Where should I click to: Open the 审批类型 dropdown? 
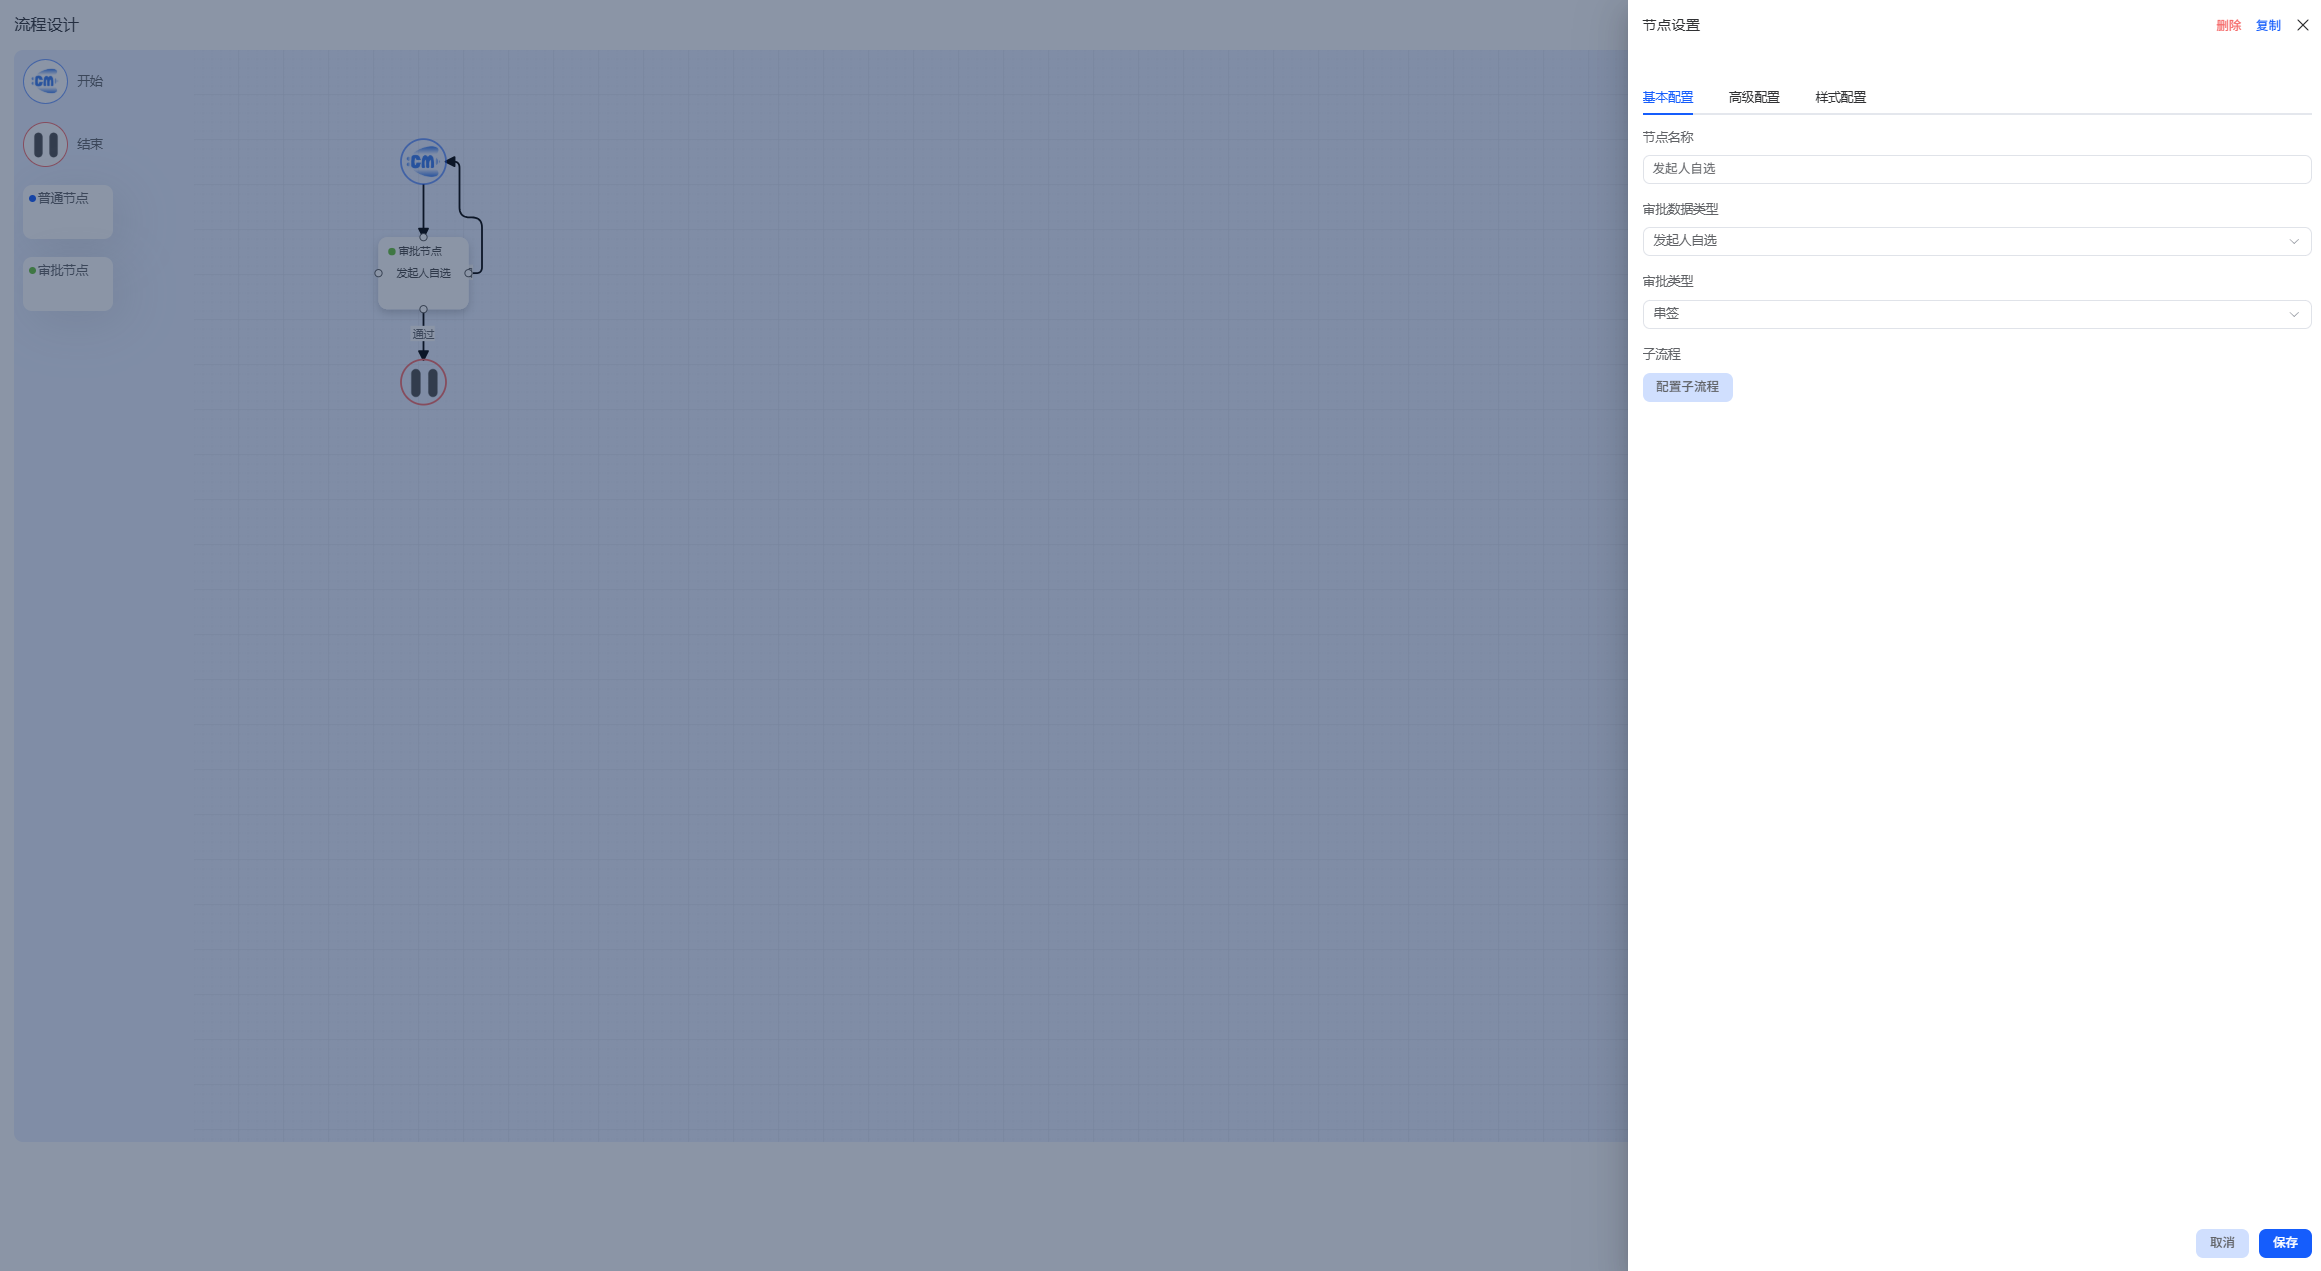coord(1976,314)
